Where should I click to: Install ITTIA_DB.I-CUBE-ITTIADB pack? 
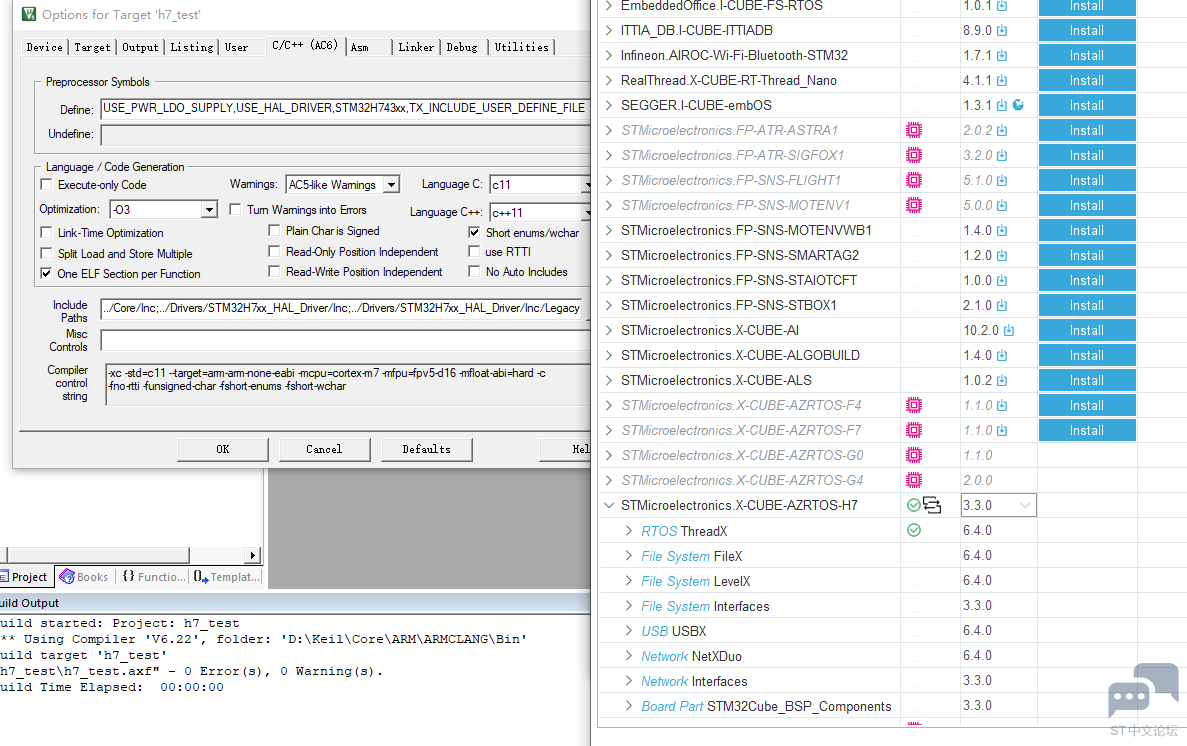[1086, 30]
